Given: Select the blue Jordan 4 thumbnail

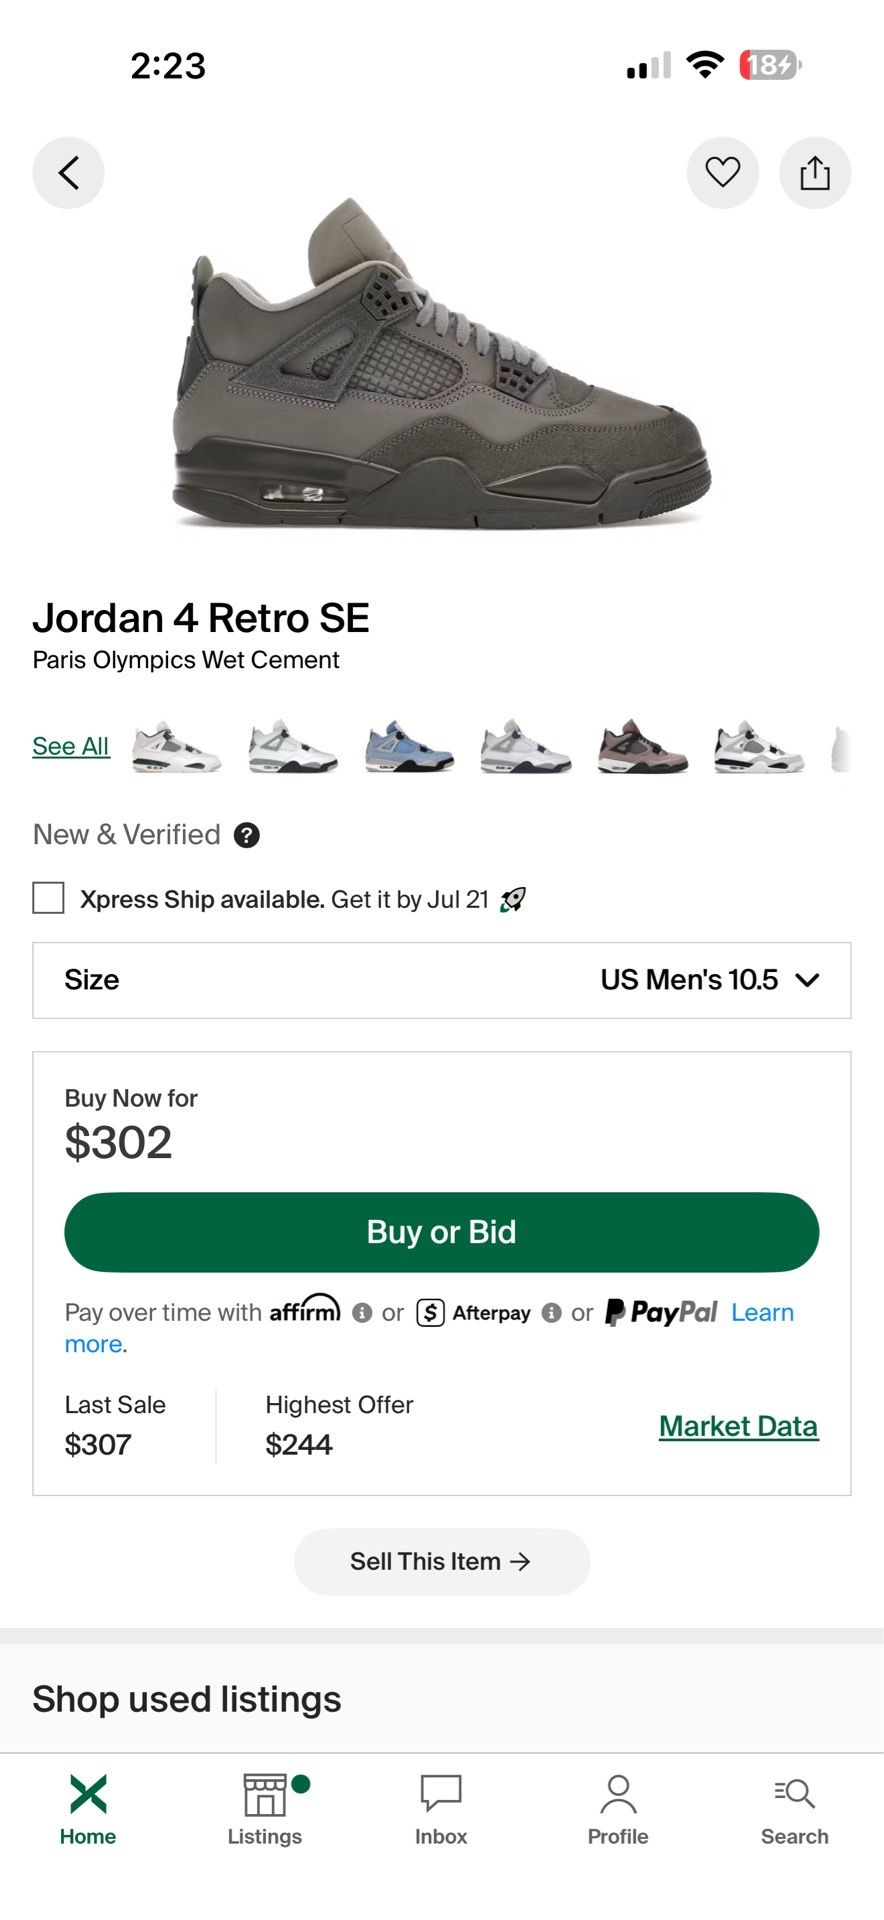Looking at the screenshot, I should tap(409, 747).
